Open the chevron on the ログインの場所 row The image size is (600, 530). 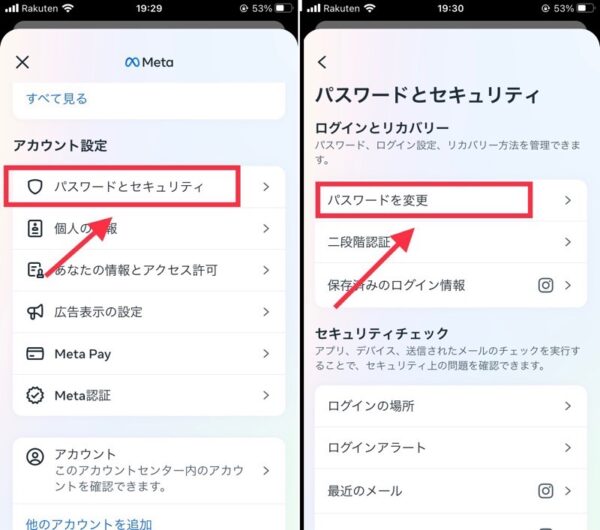(x=568, y=406)
